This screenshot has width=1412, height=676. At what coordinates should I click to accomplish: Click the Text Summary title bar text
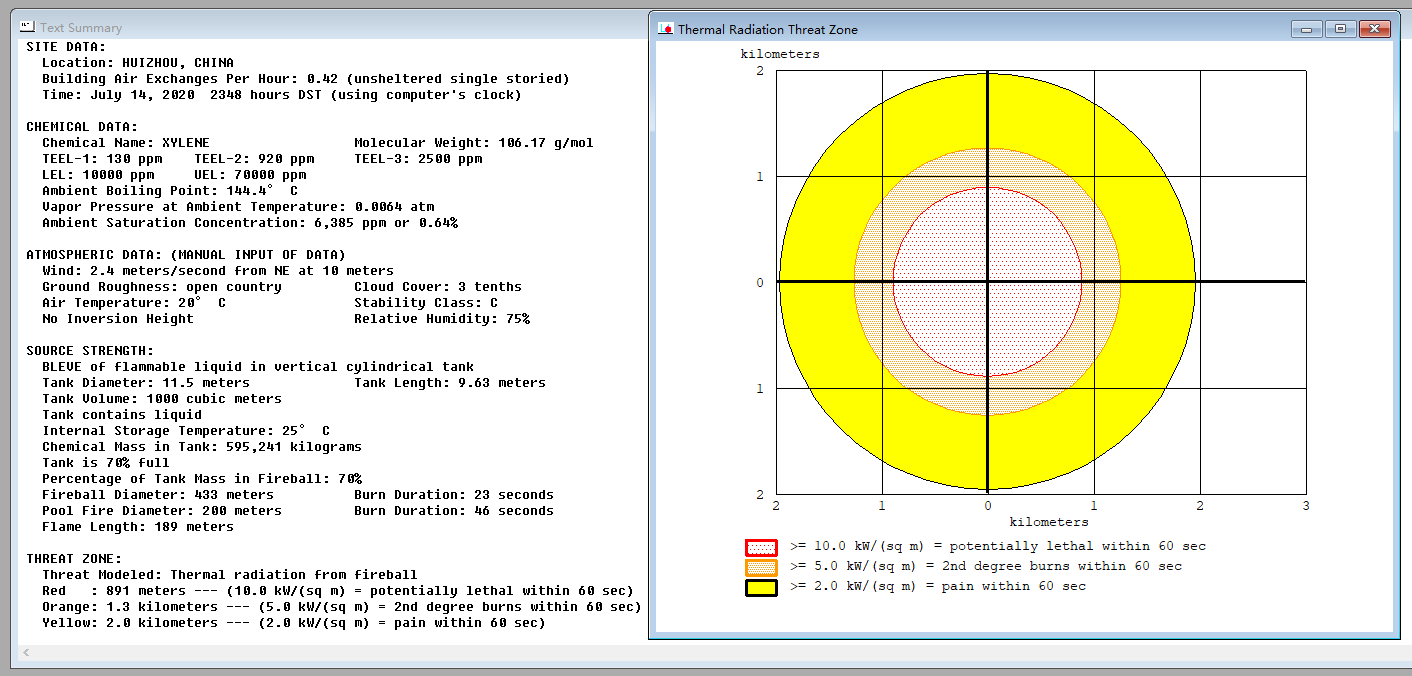point(81,28)
